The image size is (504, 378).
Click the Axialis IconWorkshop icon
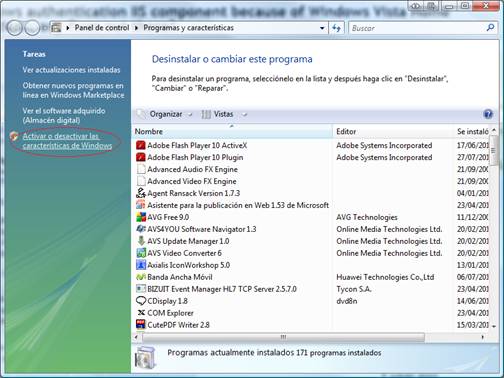point(141,265)
